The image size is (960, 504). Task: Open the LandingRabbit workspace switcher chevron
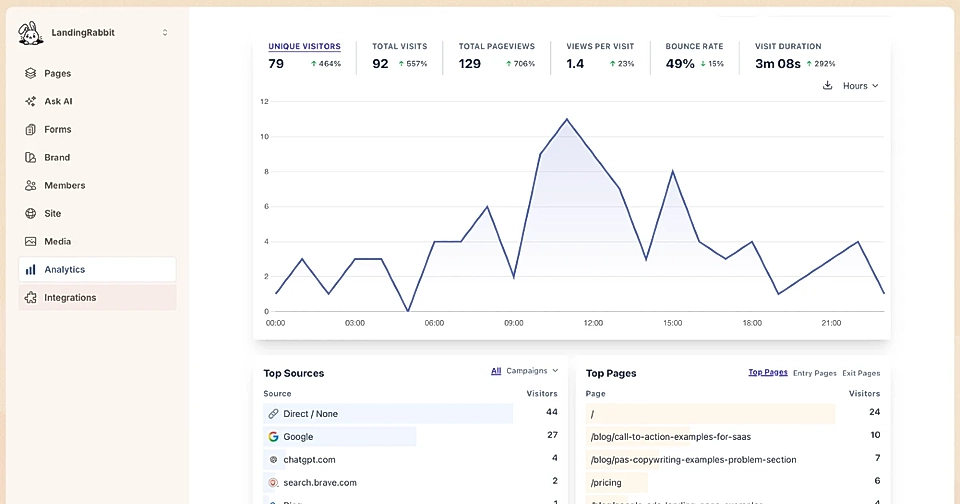pyautogui.click(x=165, y=32)
